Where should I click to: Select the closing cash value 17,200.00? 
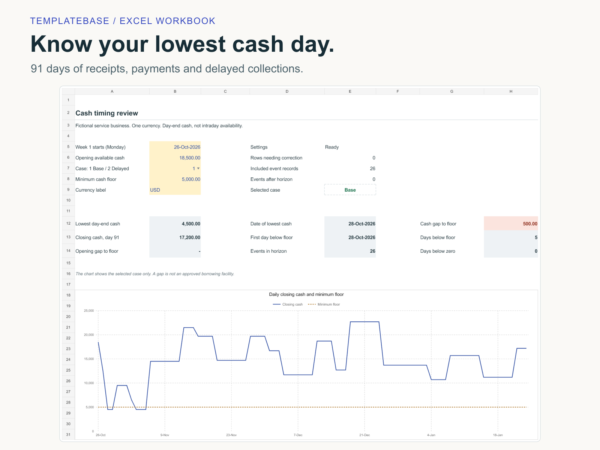[x=175, y=237]
